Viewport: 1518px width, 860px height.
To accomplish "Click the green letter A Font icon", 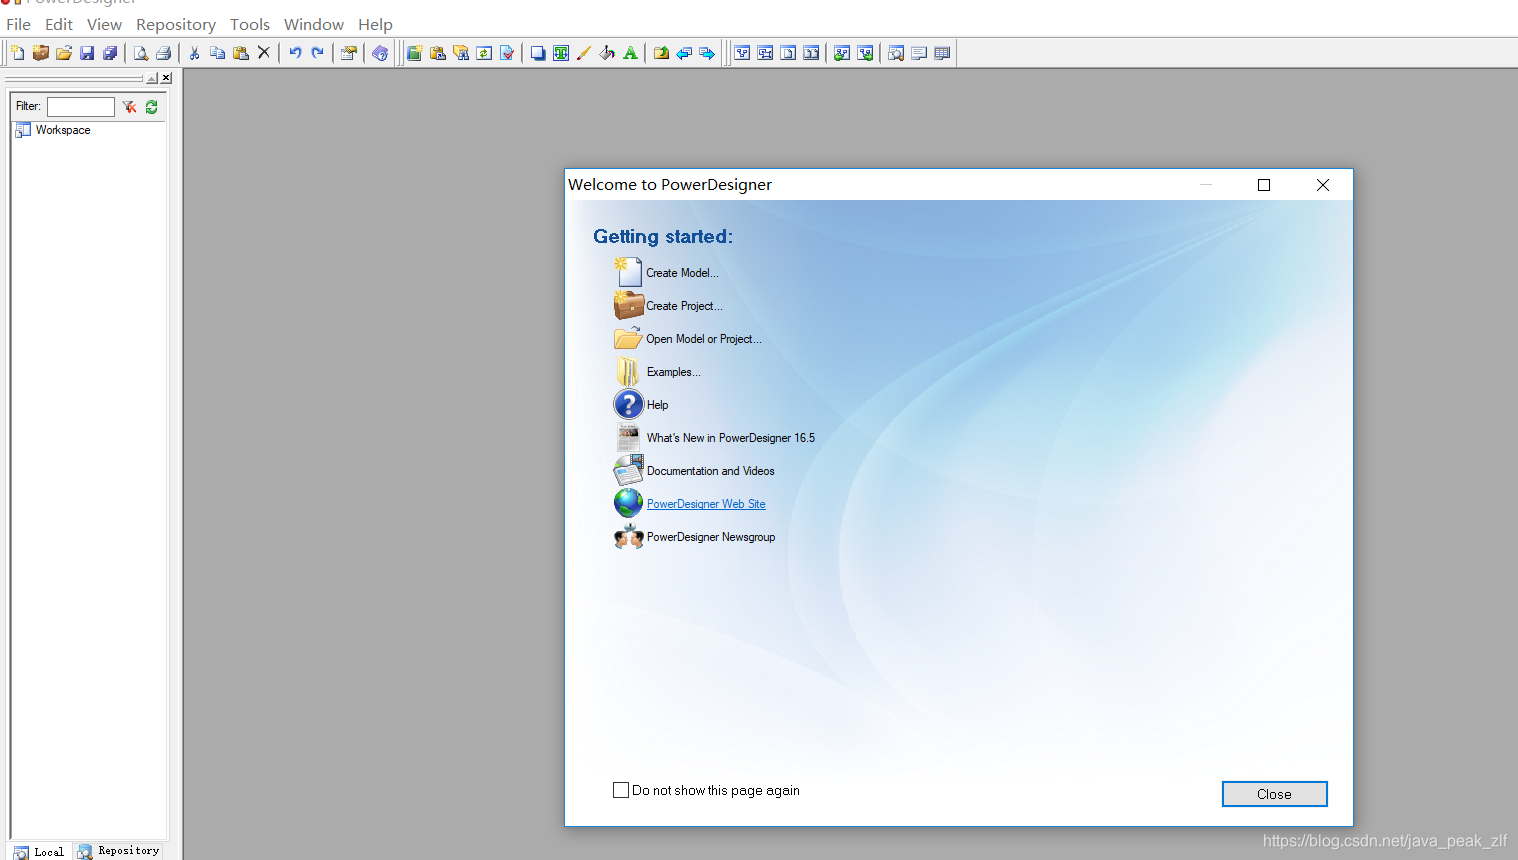I will coord(630,53).
